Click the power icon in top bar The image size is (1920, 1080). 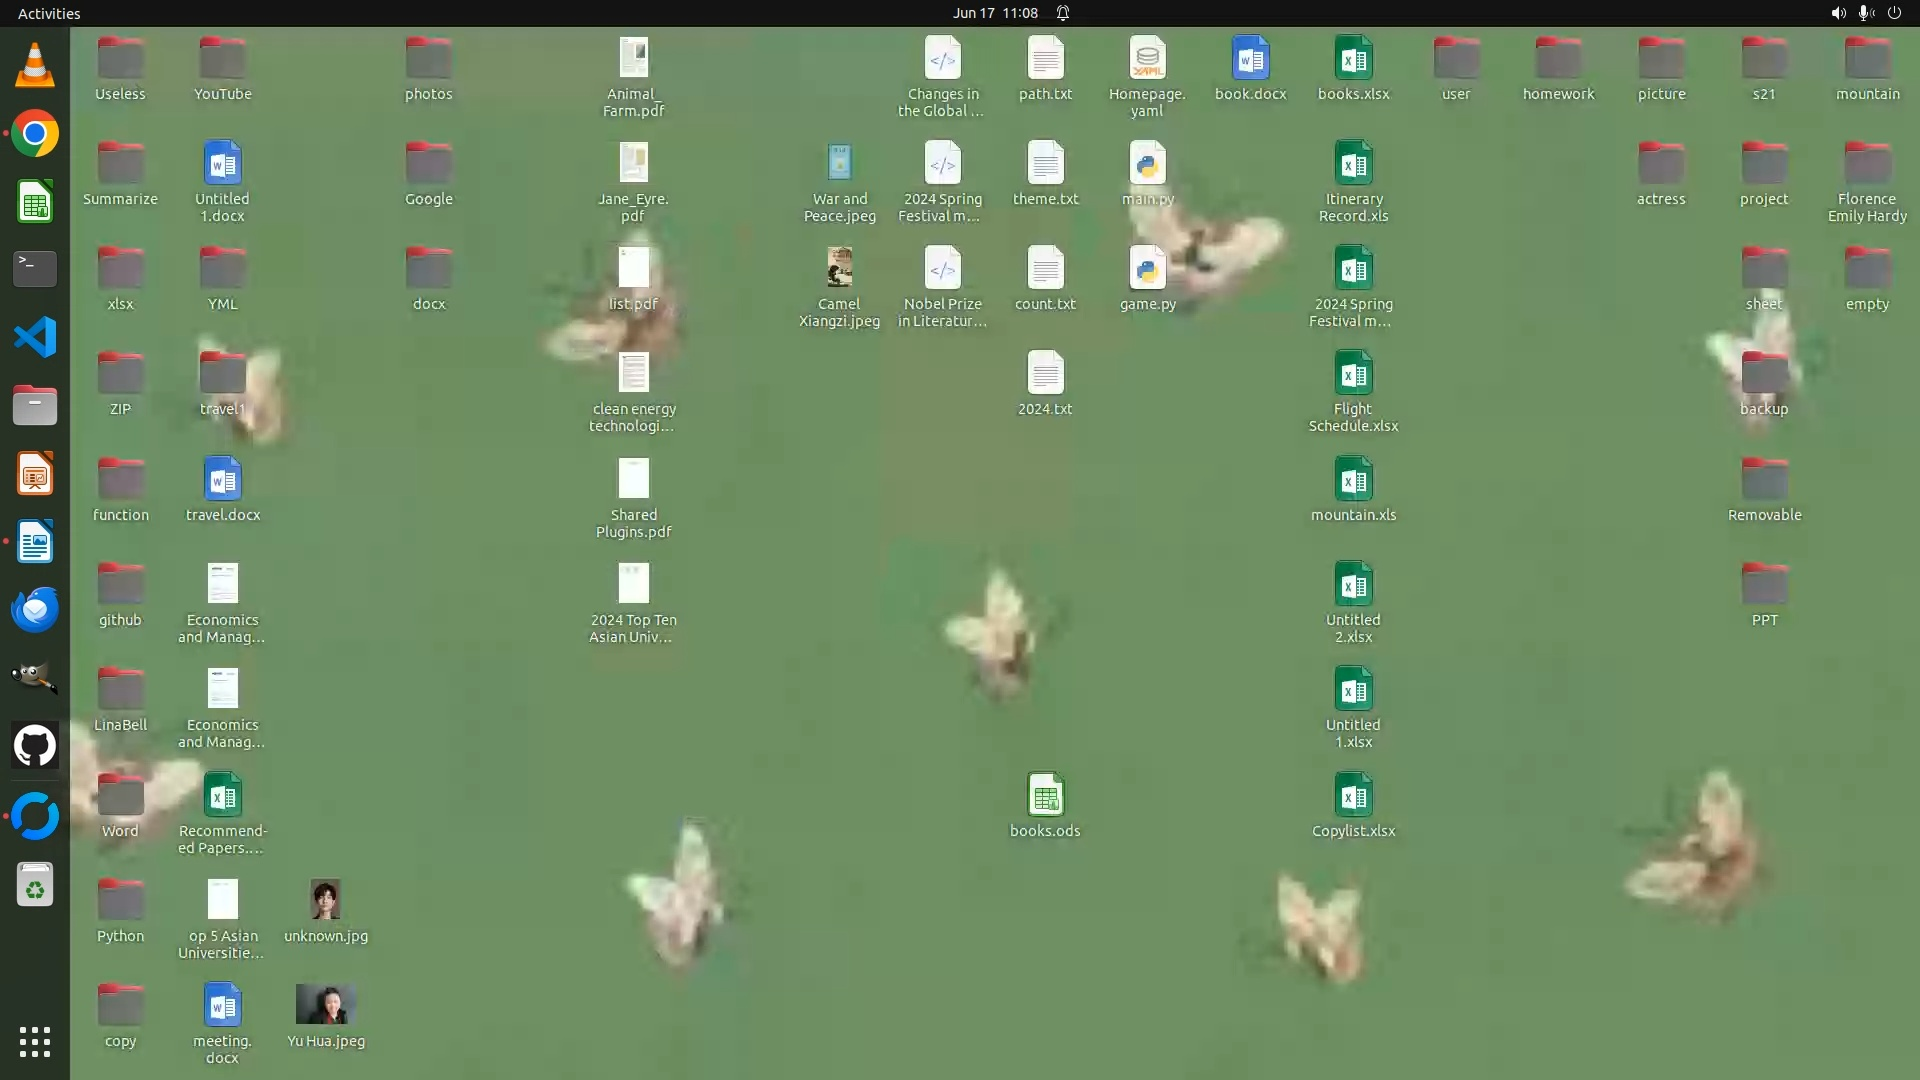coord(1894,13)
